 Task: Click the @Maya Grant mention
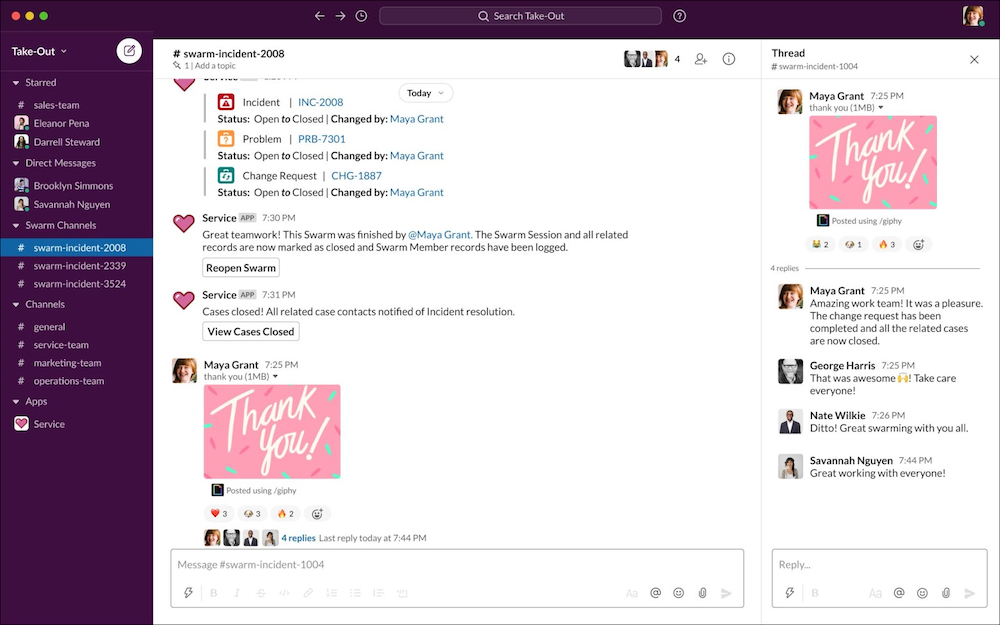[x=439, y=235]
